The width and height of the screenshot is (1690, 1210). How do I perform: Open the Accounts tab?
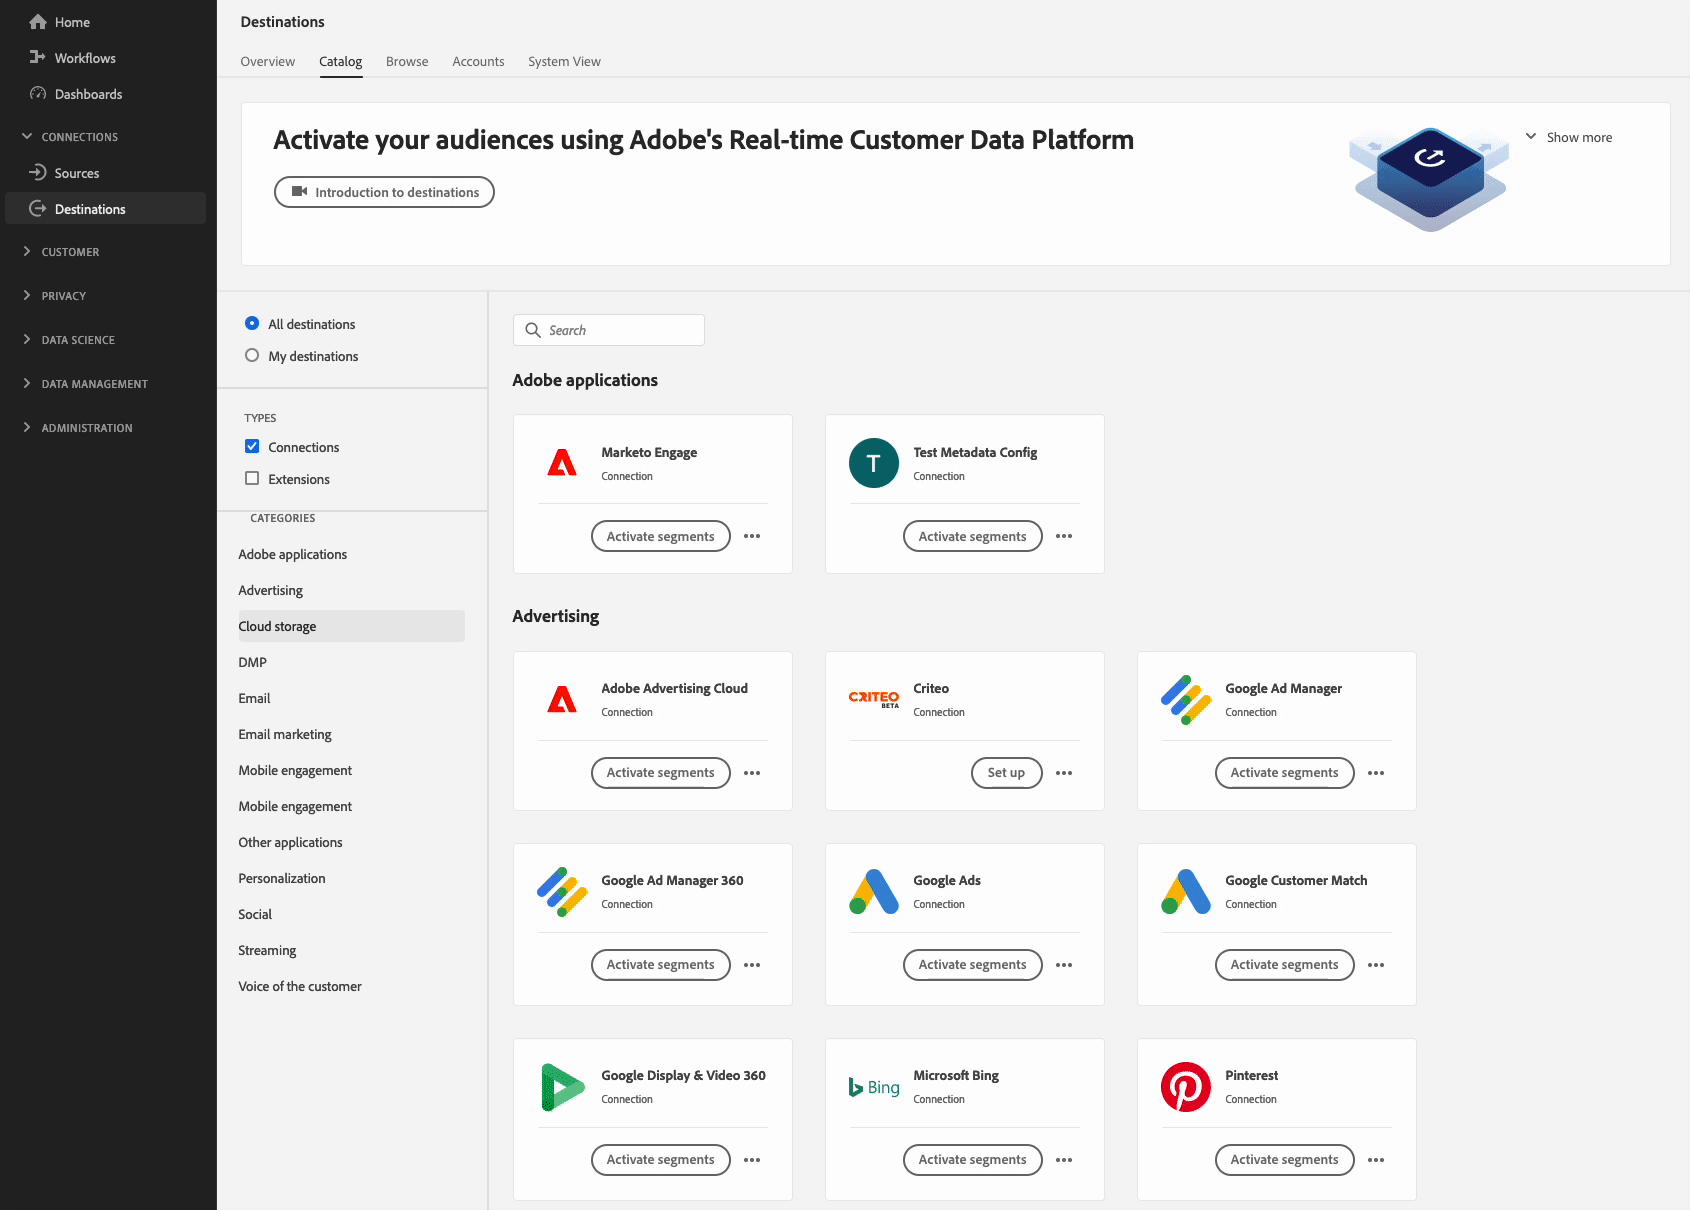[478, 61]
